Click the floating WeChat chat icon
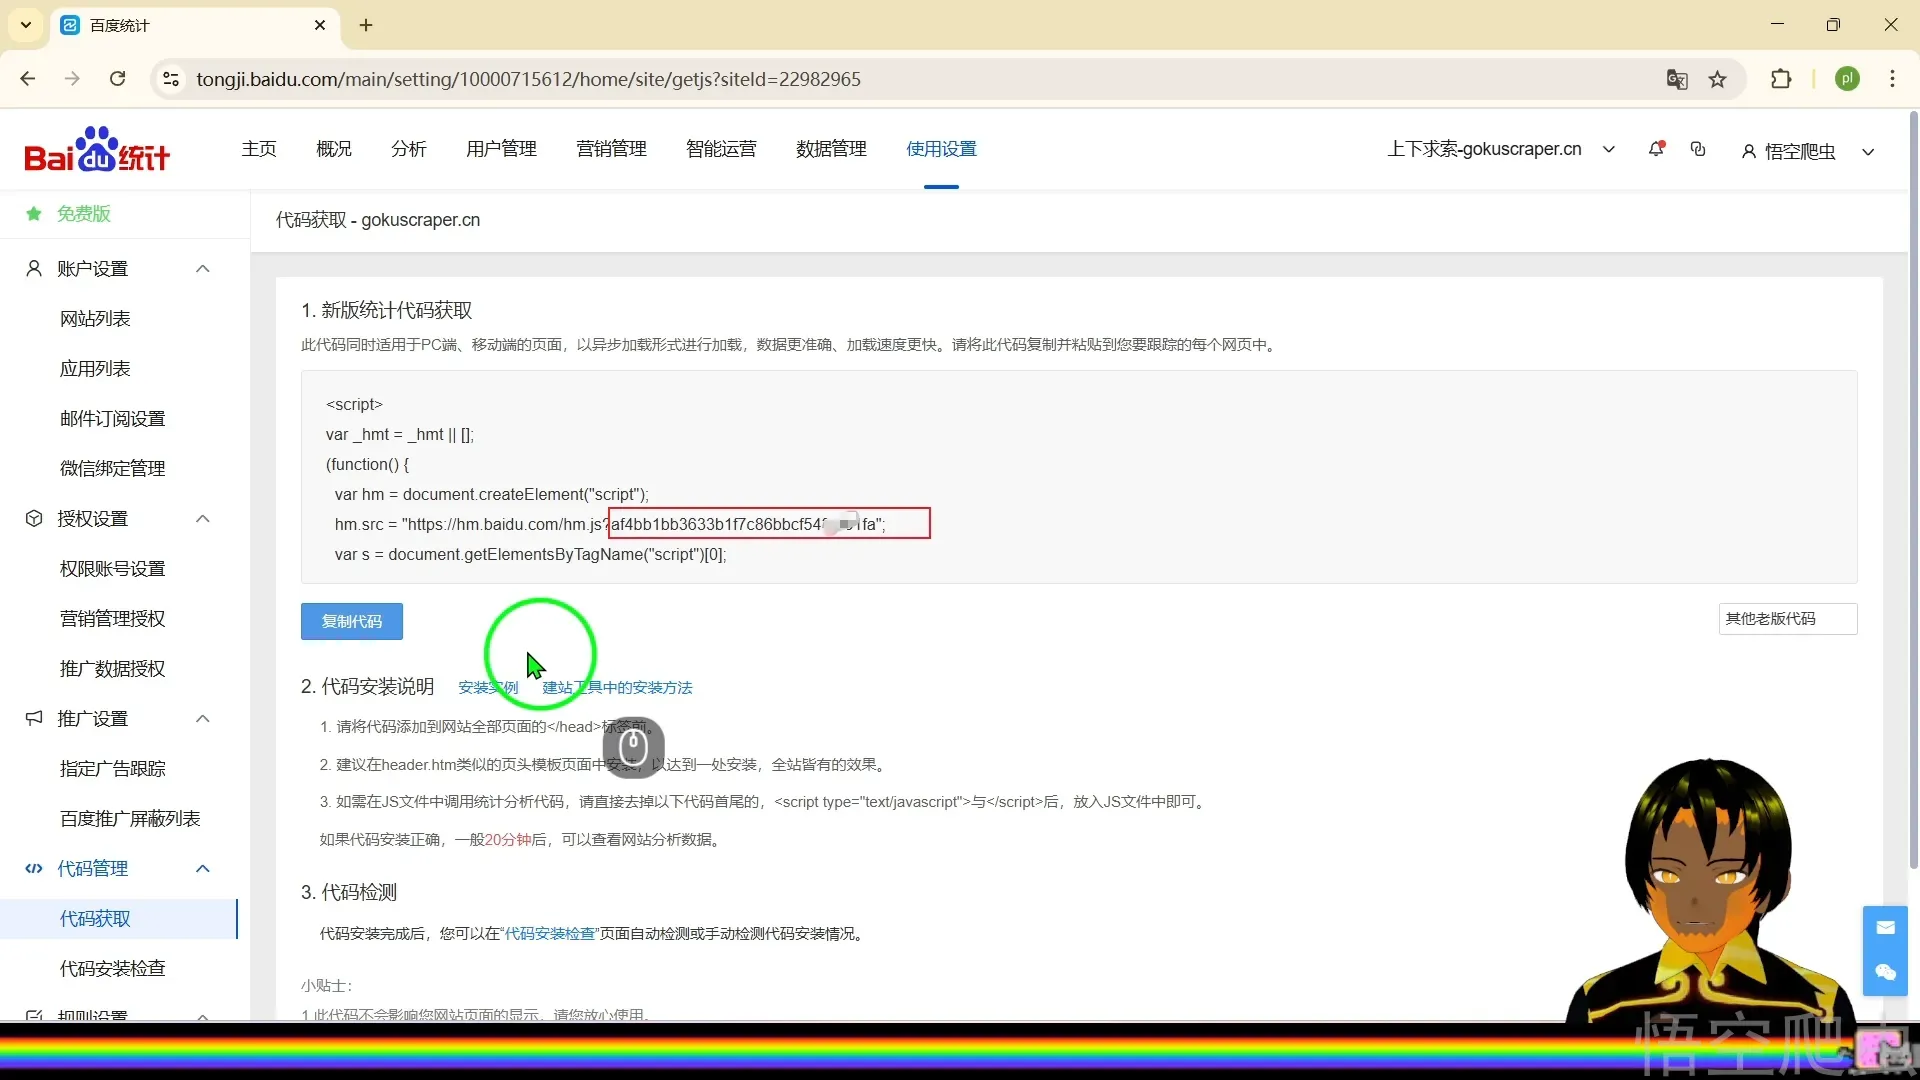 point(1885,972)
